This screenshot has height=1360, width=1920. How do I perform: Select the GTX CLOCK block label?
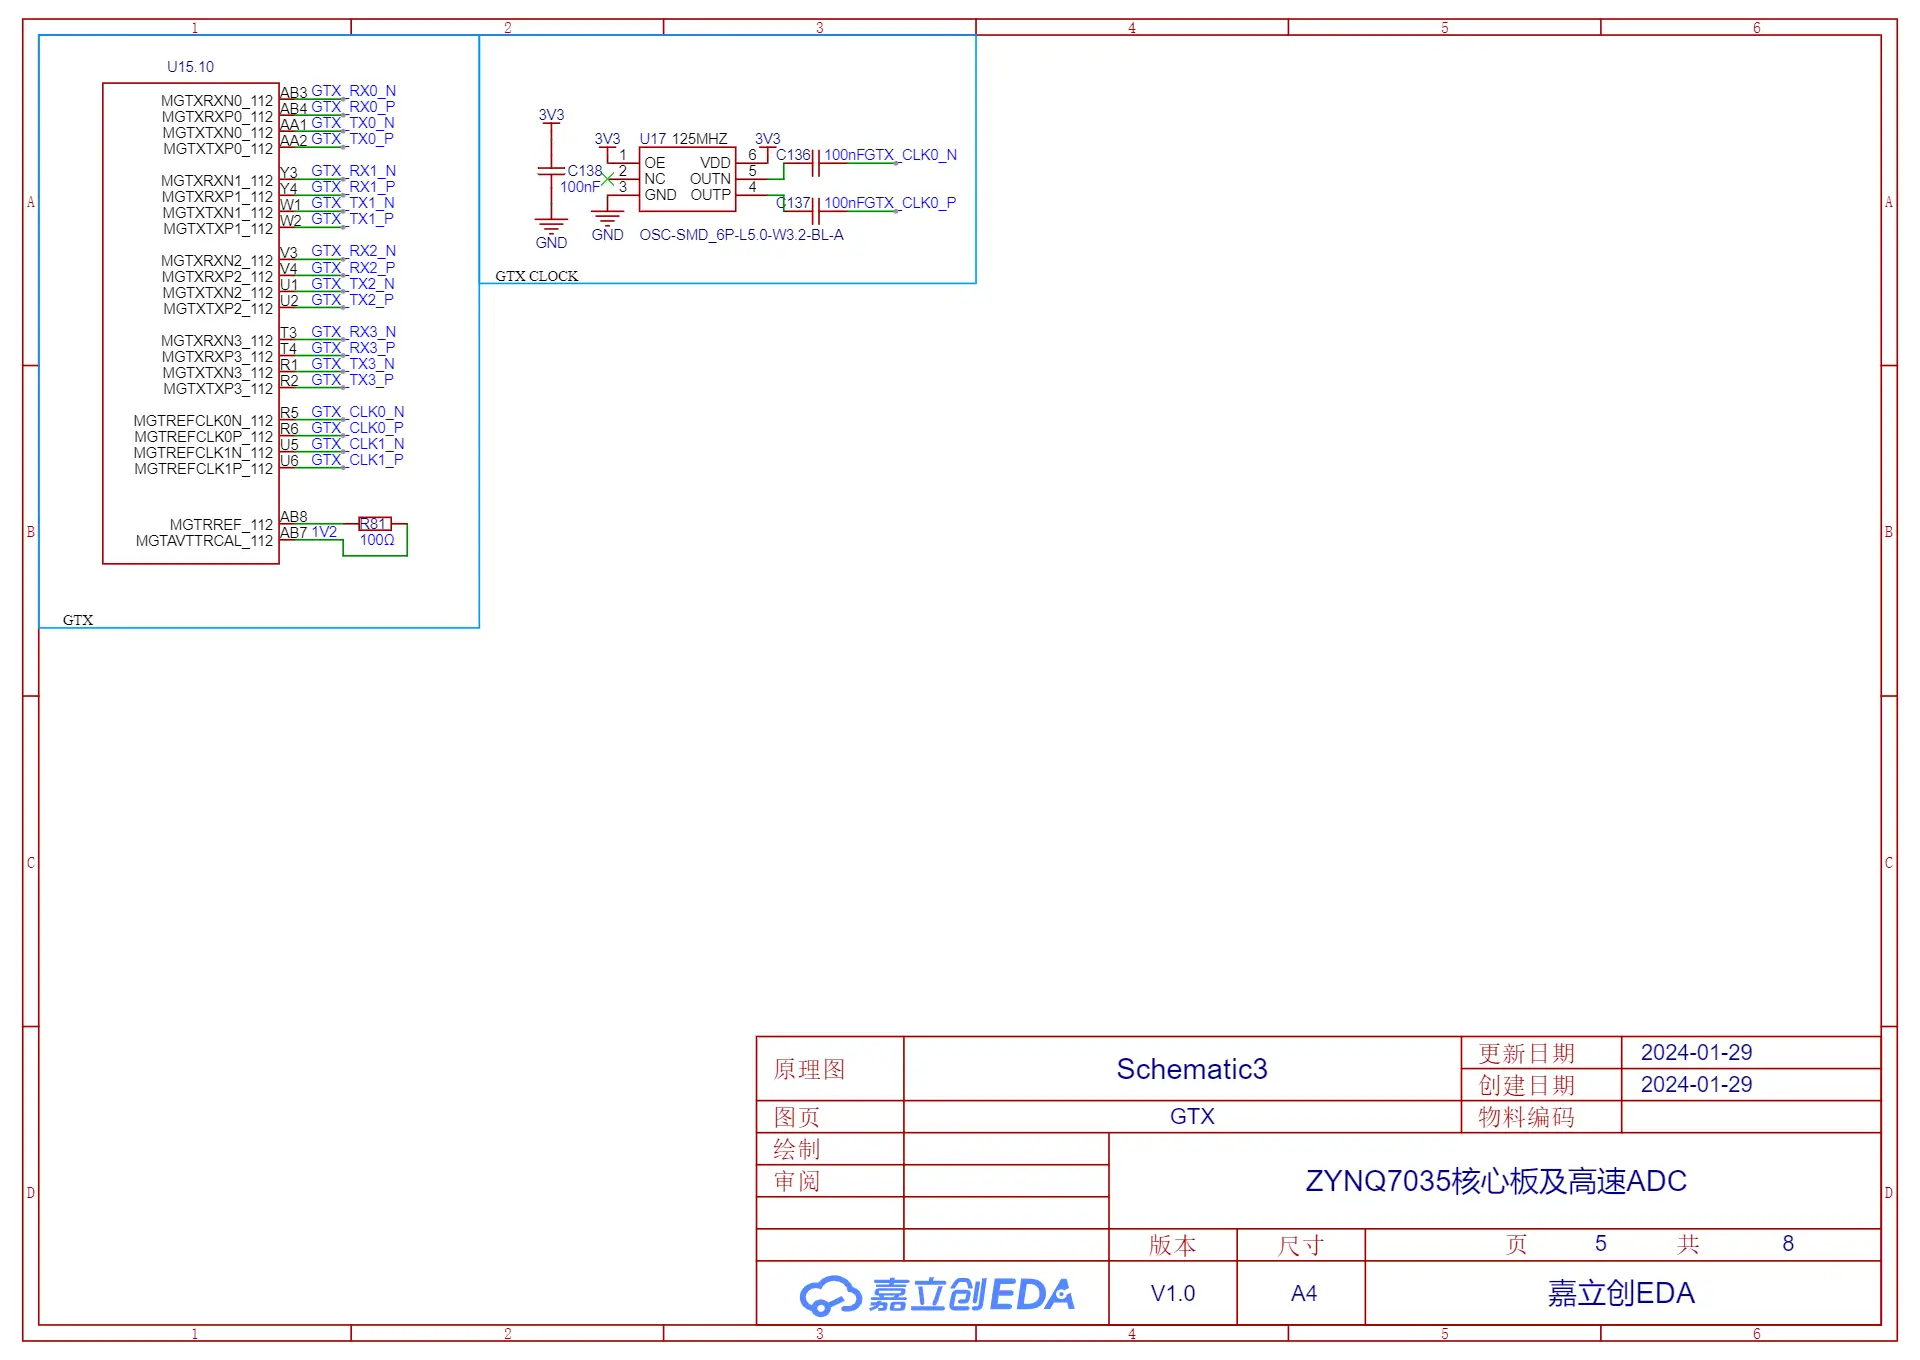click(537, 276)
